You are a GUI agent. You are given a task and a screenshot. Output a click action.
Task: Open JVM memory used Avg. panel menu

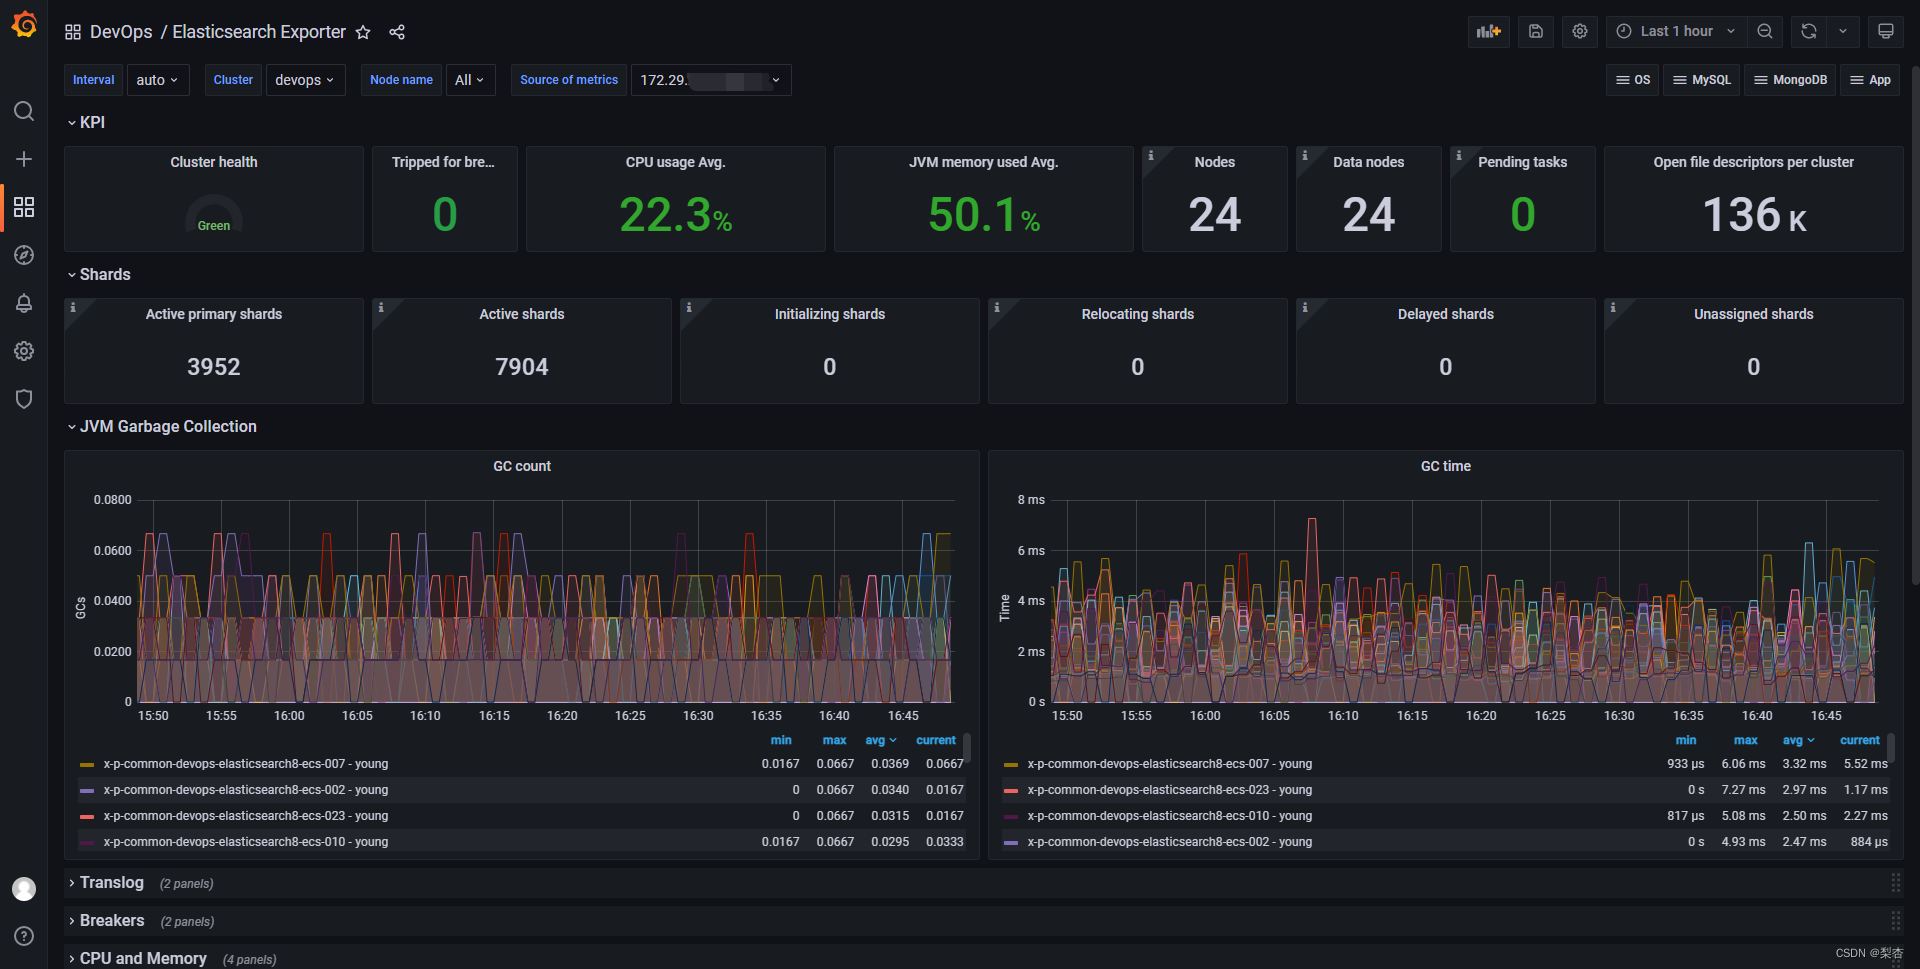tap(984, 162)
